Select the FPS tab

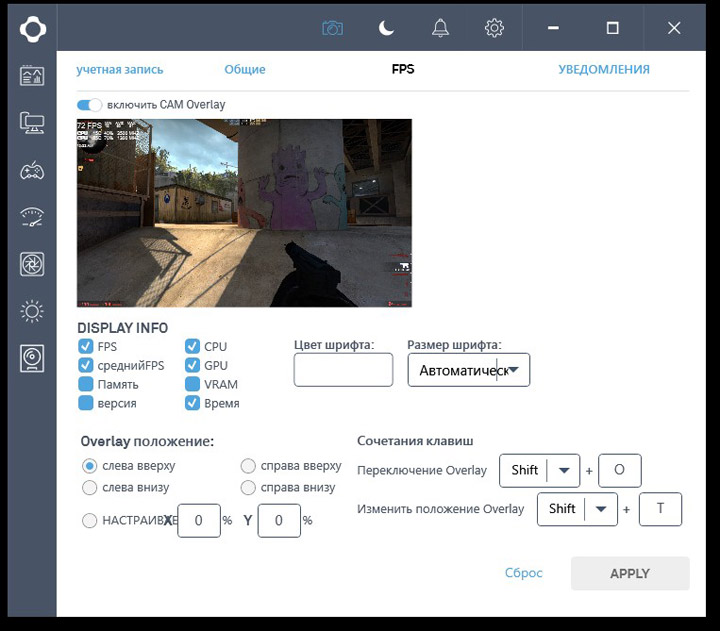point(403,69)
